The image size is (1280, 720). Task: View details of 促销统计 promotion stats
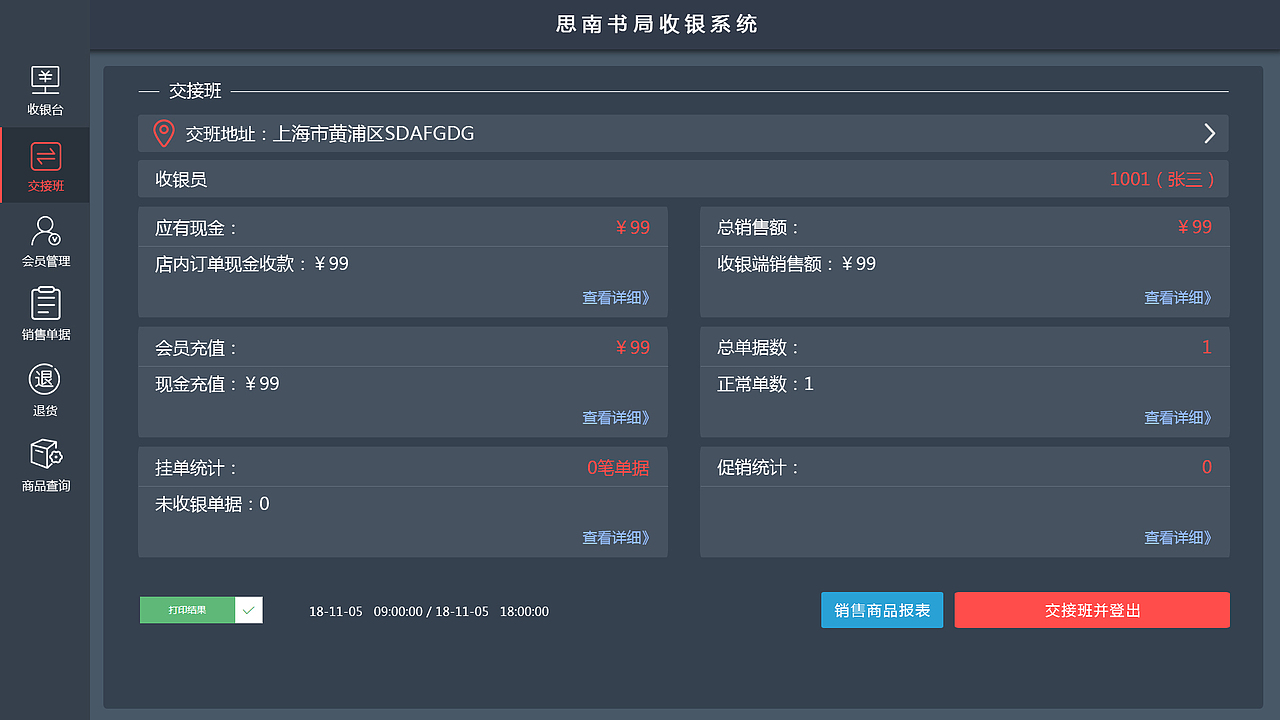(1178, 537)
